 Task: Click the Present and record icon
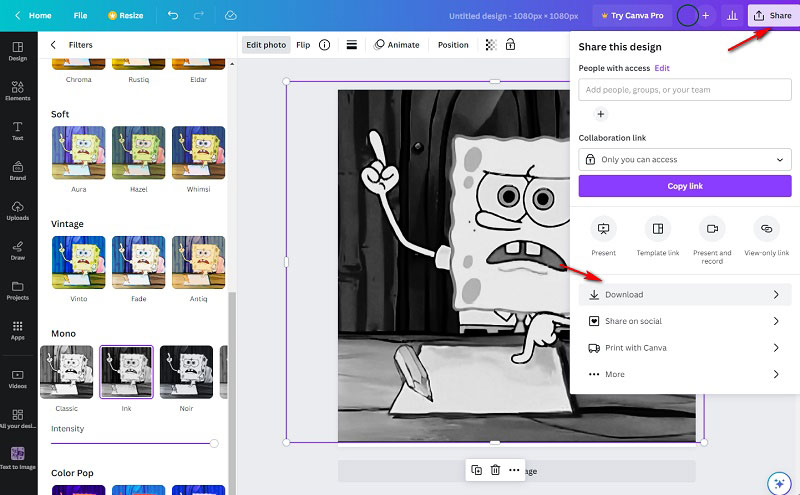[x=712, y=229]
